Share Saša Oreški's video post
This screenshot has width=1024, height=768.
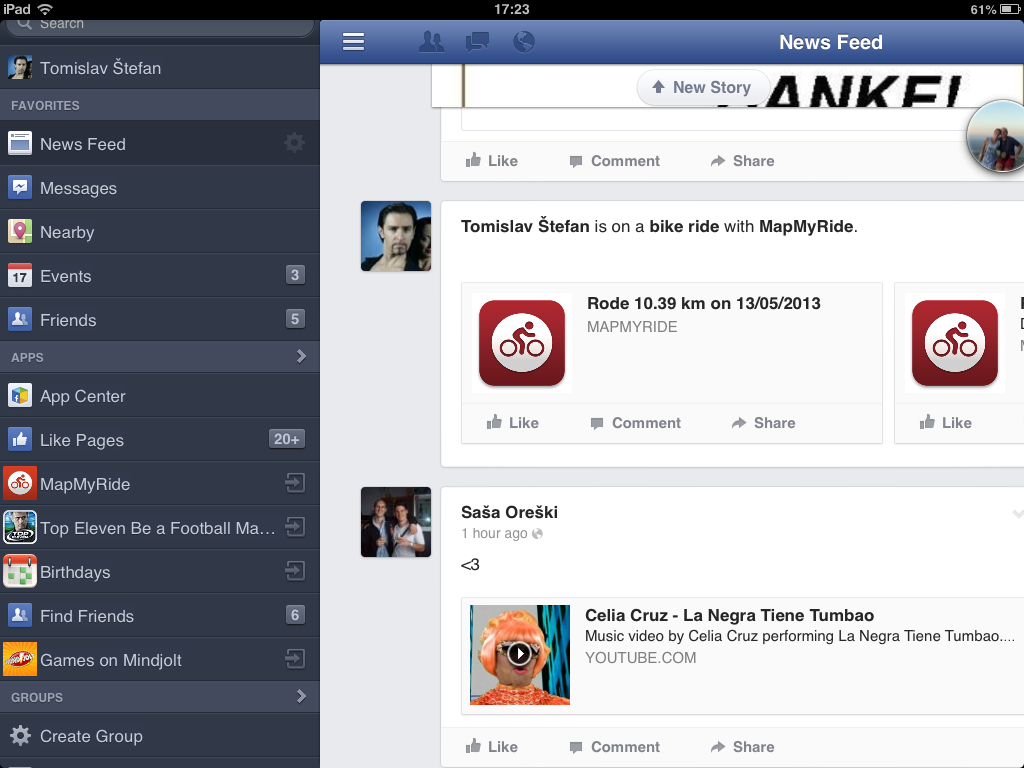pos(743,746)
